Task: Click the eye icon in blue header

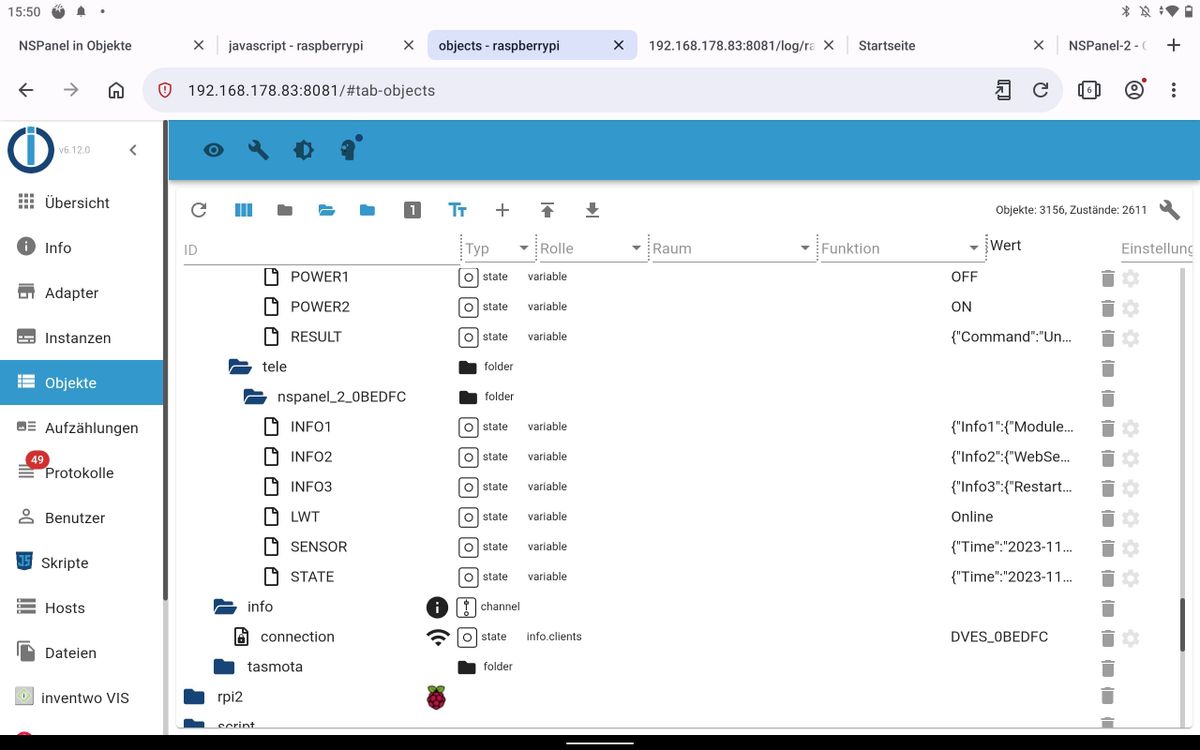Action: tap(213, 150)
